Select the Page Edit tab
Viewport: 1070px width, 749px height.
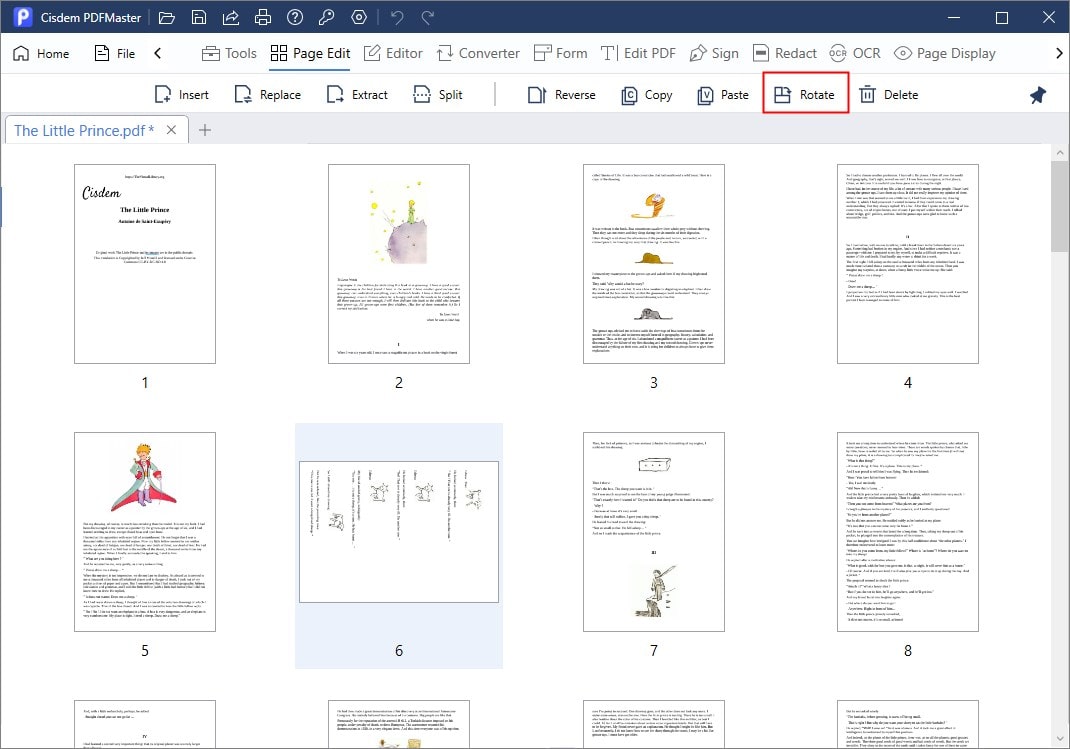pos(310,53)
